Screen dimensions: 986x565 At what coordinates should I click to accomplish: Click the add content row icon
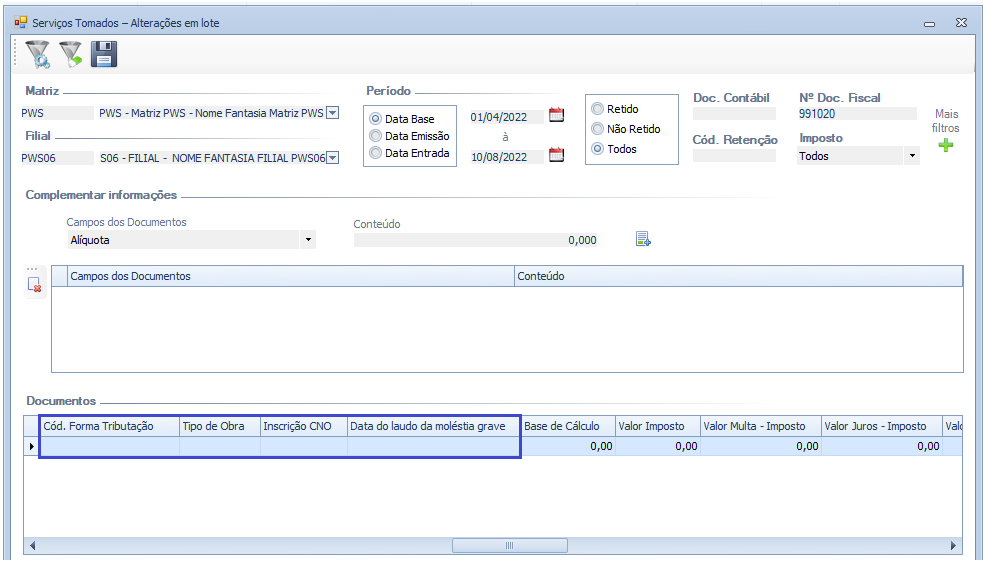(x=643, y=239)
